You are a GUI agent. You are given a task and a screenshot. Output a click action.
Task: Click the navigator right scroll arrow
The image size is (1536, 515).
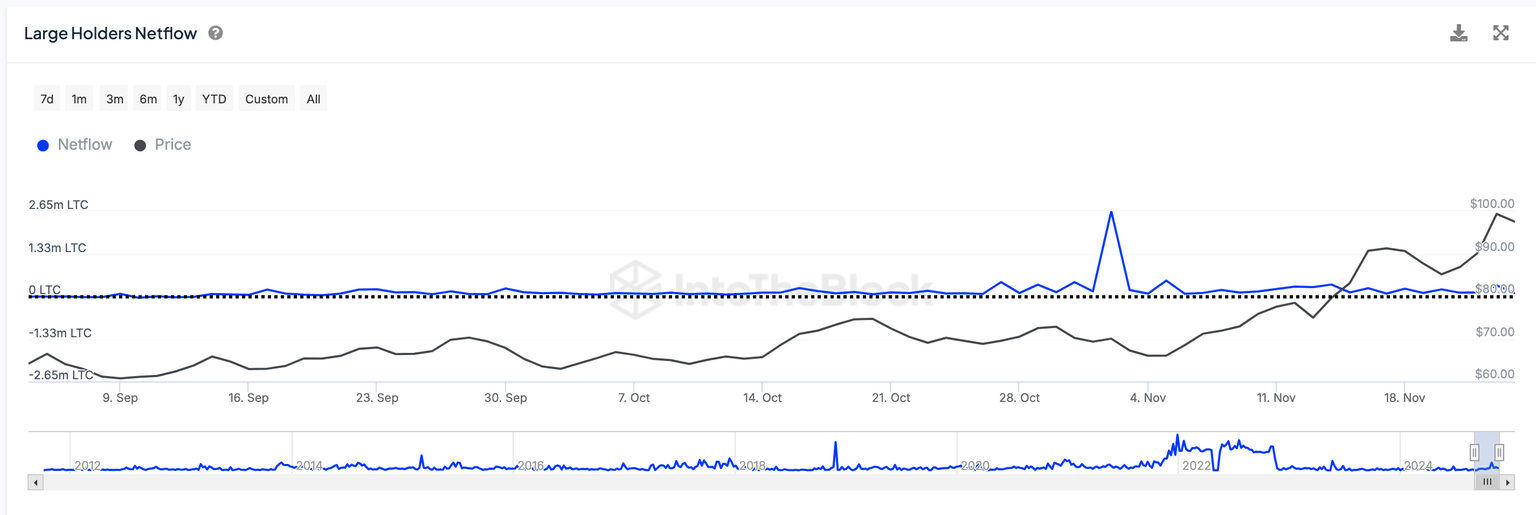tap(1508, 482)
